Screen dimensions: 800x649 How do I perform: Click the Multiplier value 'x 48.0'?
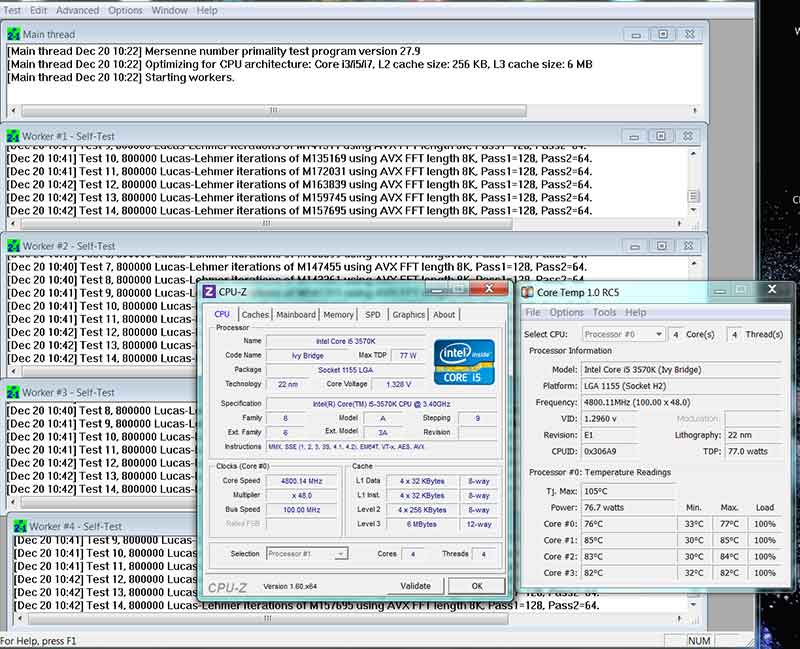point(302,495)
